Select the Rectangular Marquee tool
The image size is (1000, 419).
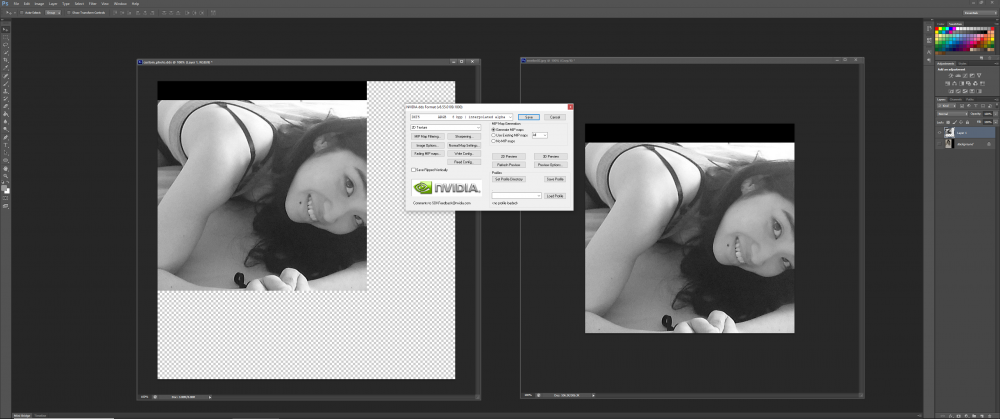pyautogui.click(x=6, y=38)
